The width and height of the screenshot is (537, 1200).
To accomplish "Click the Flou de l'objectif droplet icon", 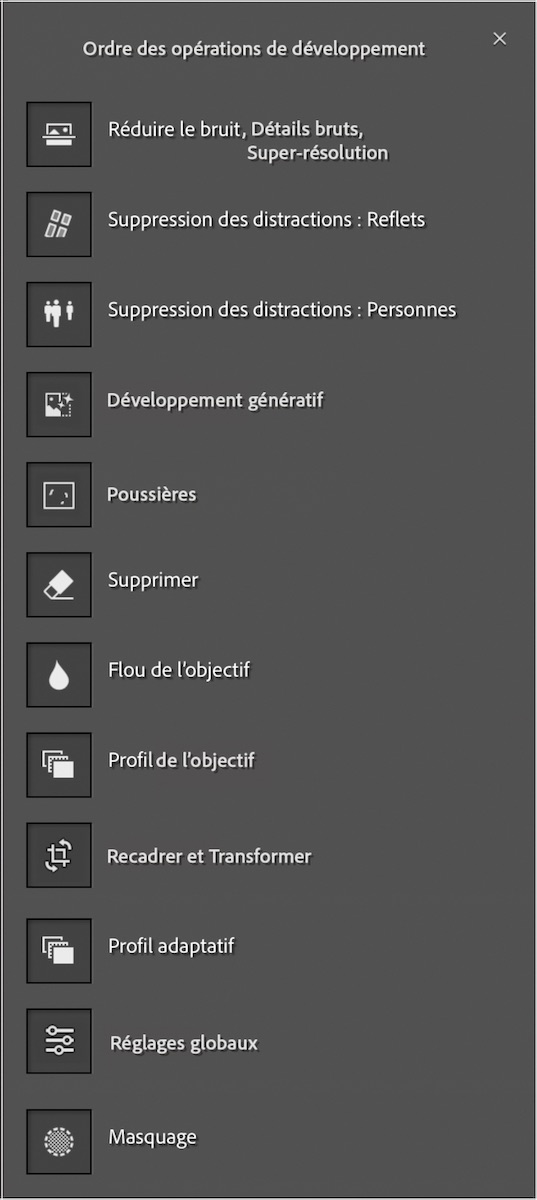I will tap(59, 674).
